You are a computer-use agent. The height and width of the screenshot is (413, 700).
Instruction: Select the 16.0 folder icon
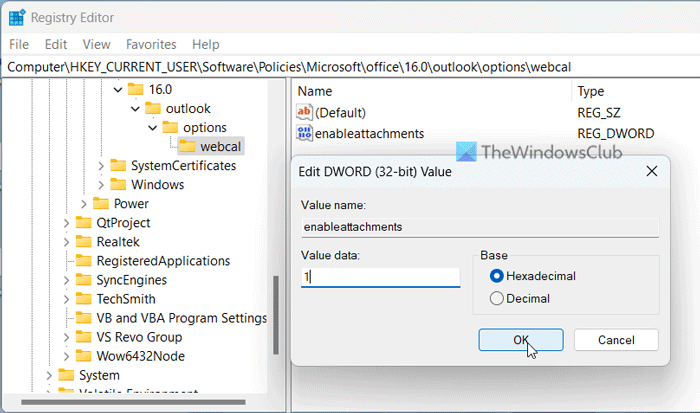tap(135, 89)
